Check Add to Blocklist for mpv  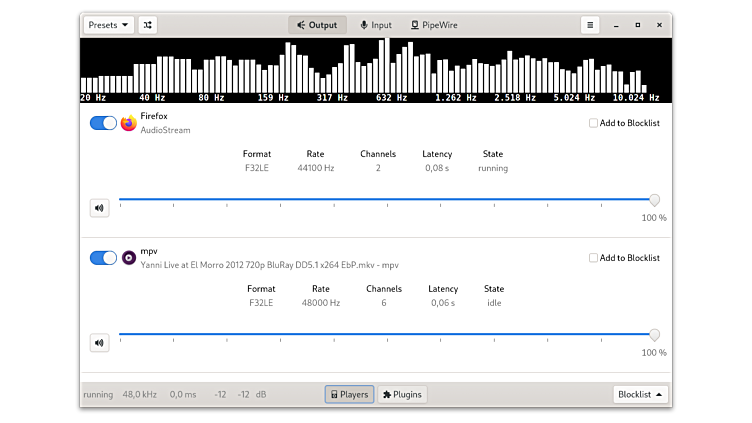click(594, 258)
